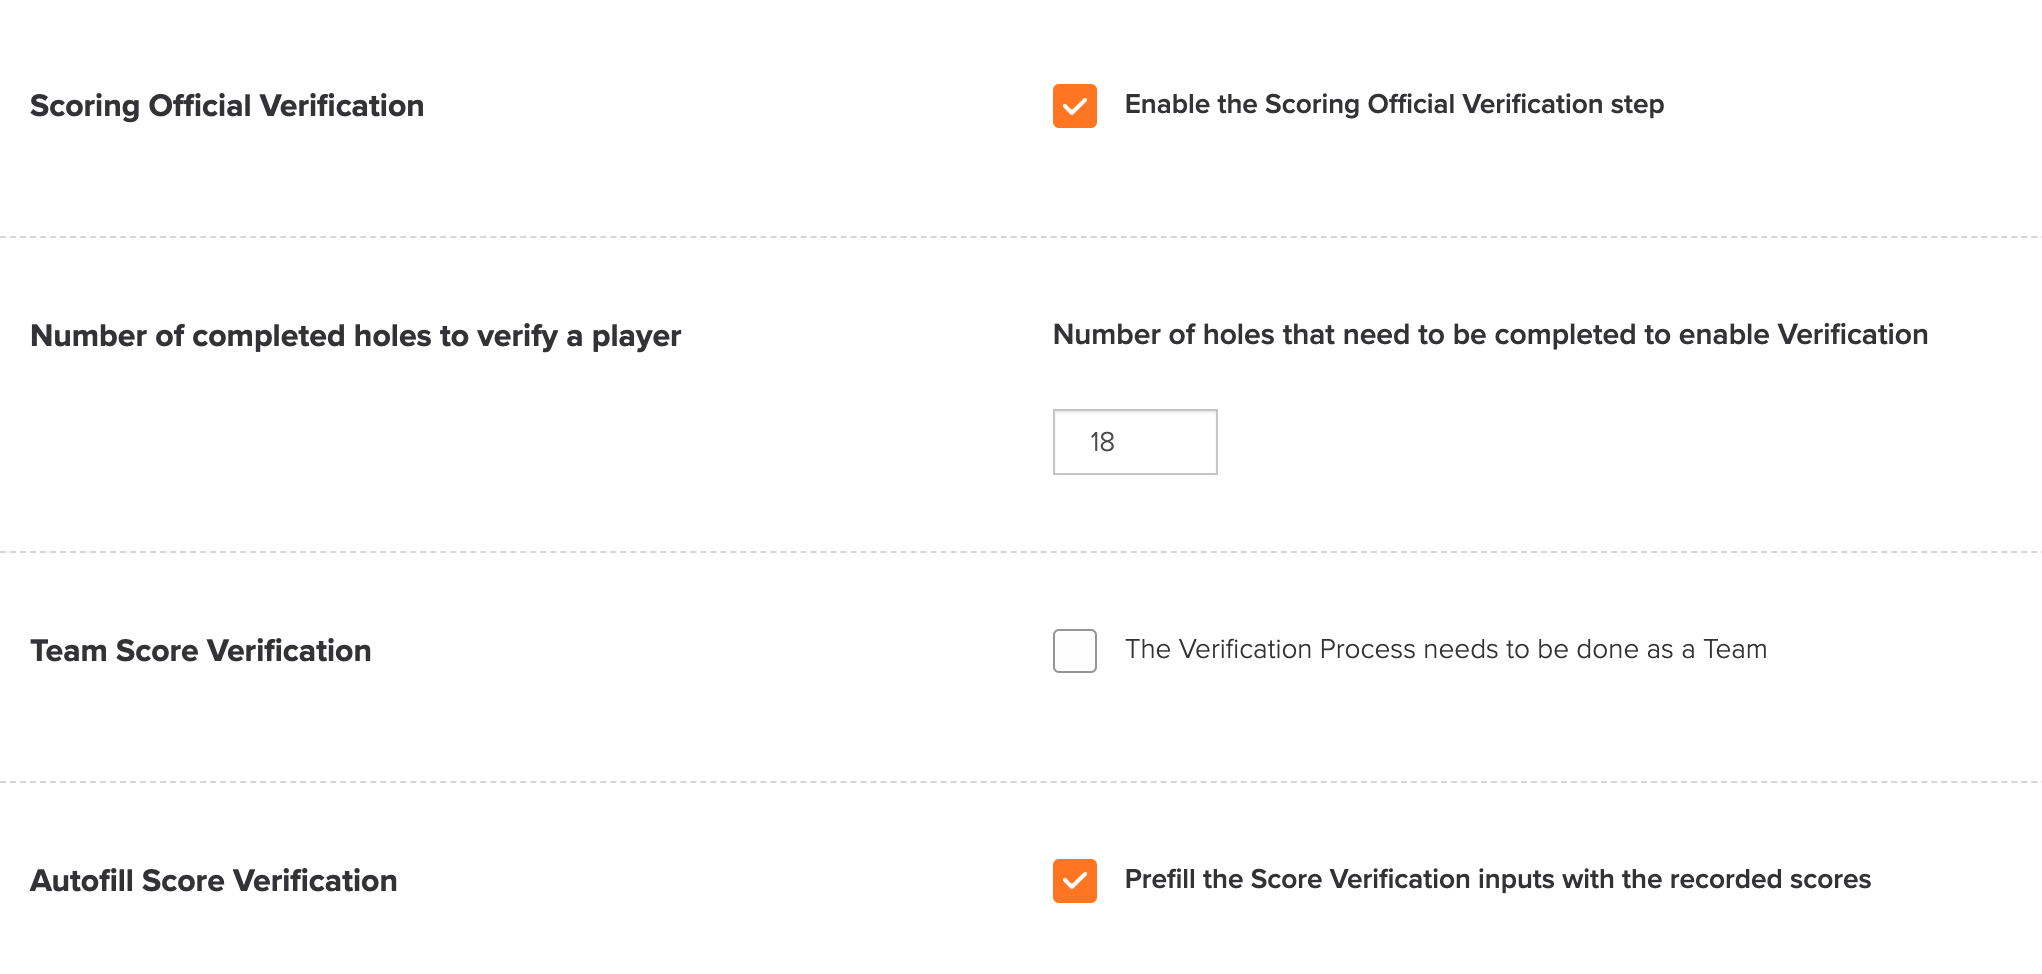Click the Enable Scoring Official Verification step text
This screenshot has height=974, width=2042.
coord(1394,104)
